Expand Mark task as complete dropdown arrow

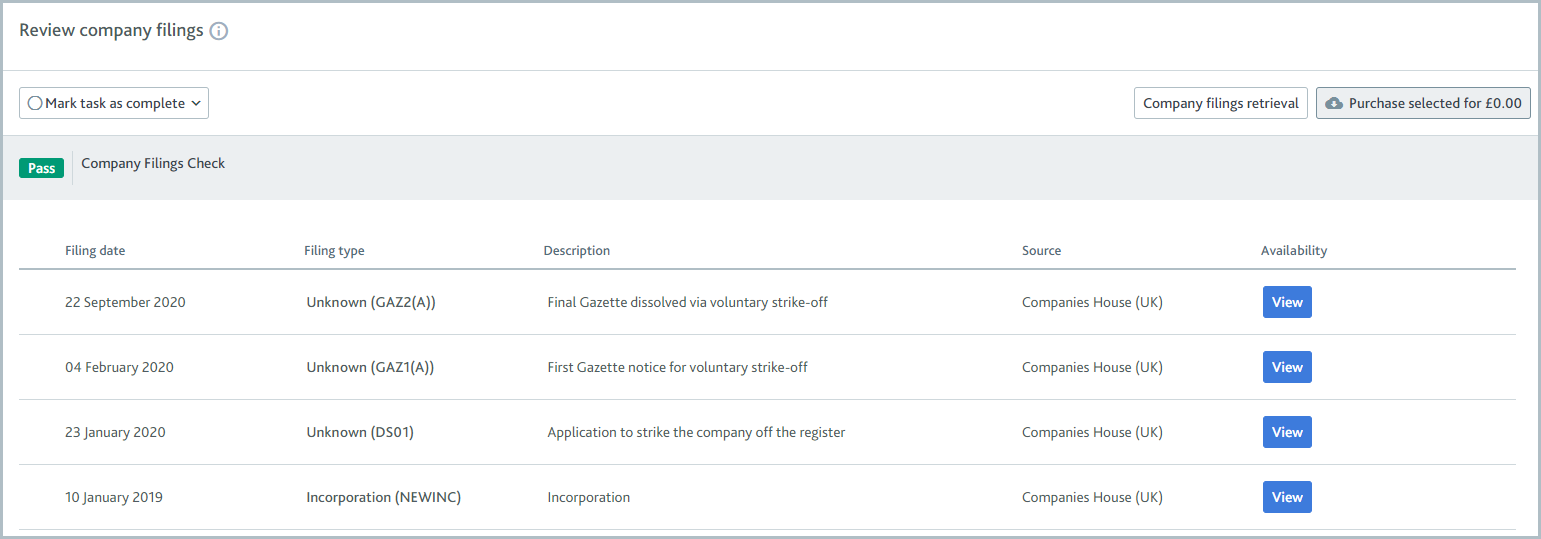pos(196,103)
